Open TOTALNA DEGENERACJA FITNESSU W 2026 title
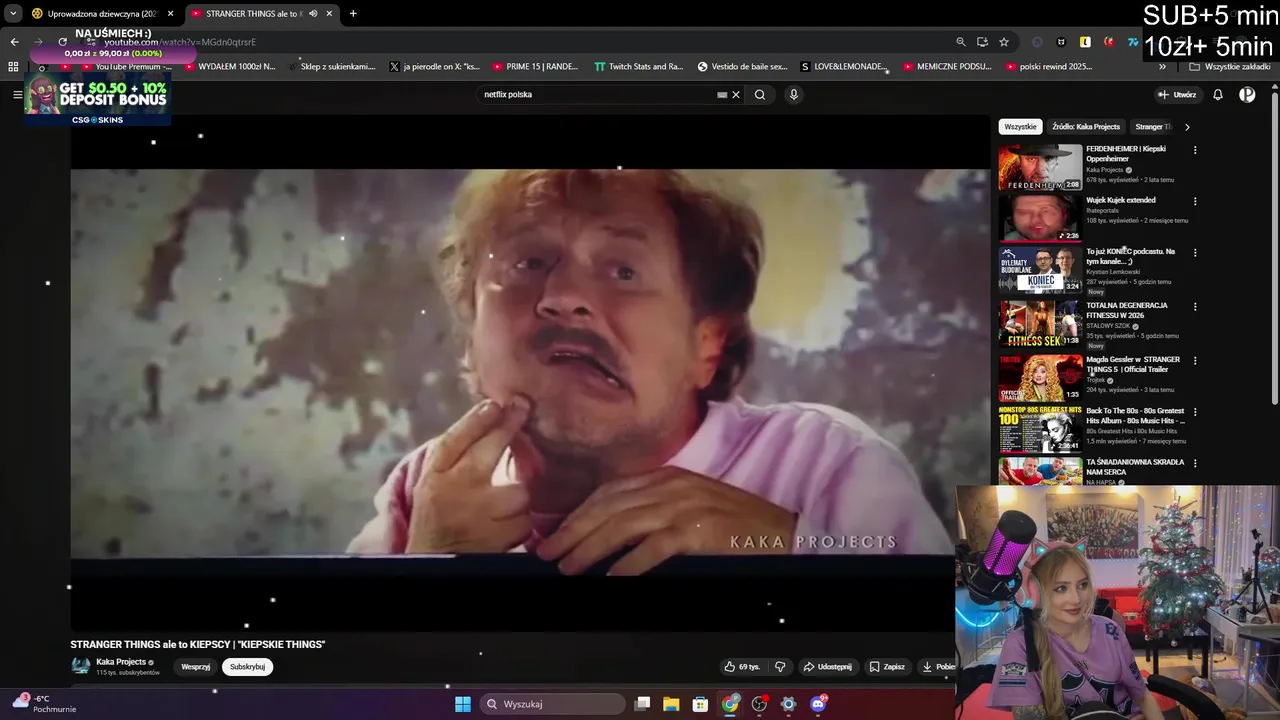 coord(1127,310)
